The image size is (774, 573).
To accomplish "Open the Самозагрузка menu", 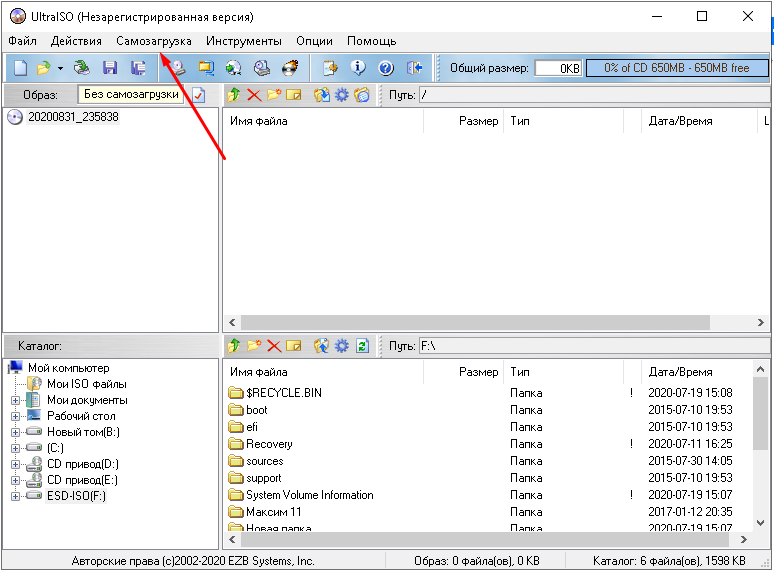I will coord(154,41).
